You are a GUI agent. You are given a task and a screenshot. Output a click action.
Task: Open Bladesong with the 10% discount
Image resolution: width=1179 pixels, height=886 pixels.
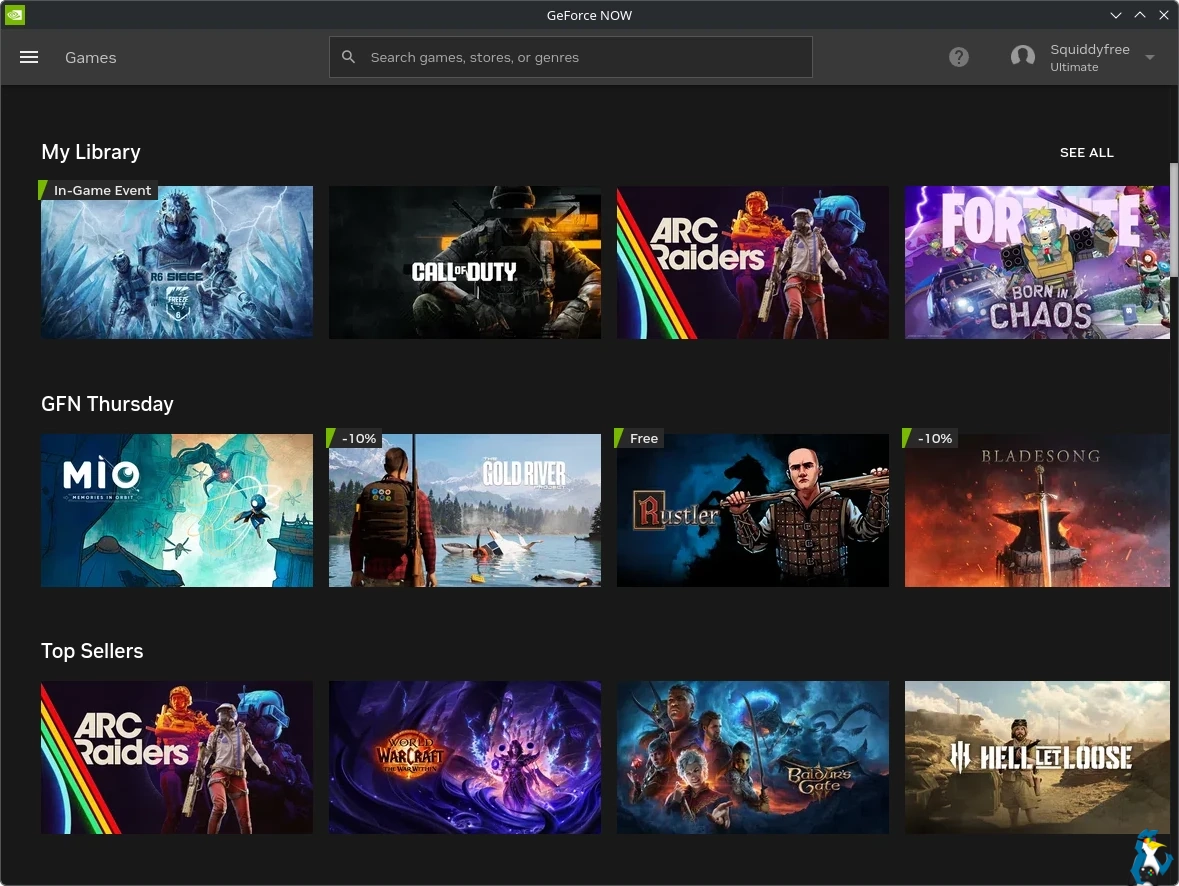click(x=1037, y=510)
